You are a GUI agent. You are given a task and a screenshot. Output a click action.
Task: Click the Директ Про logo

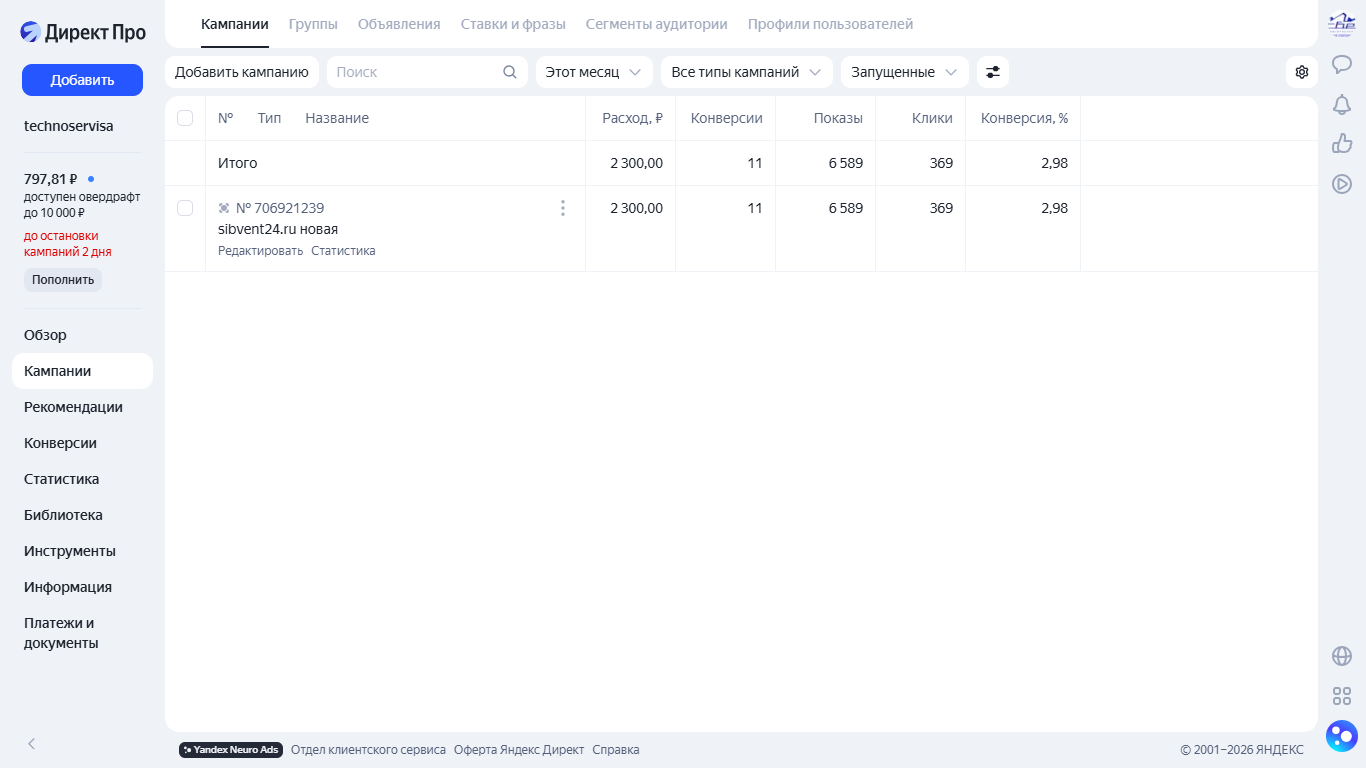(x=83, y=32)
